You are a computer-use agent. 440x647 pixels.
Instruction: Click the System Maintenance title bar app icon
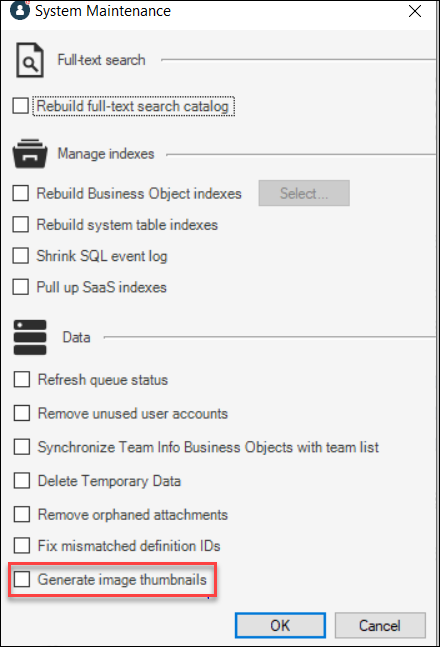tap(19, 9)
